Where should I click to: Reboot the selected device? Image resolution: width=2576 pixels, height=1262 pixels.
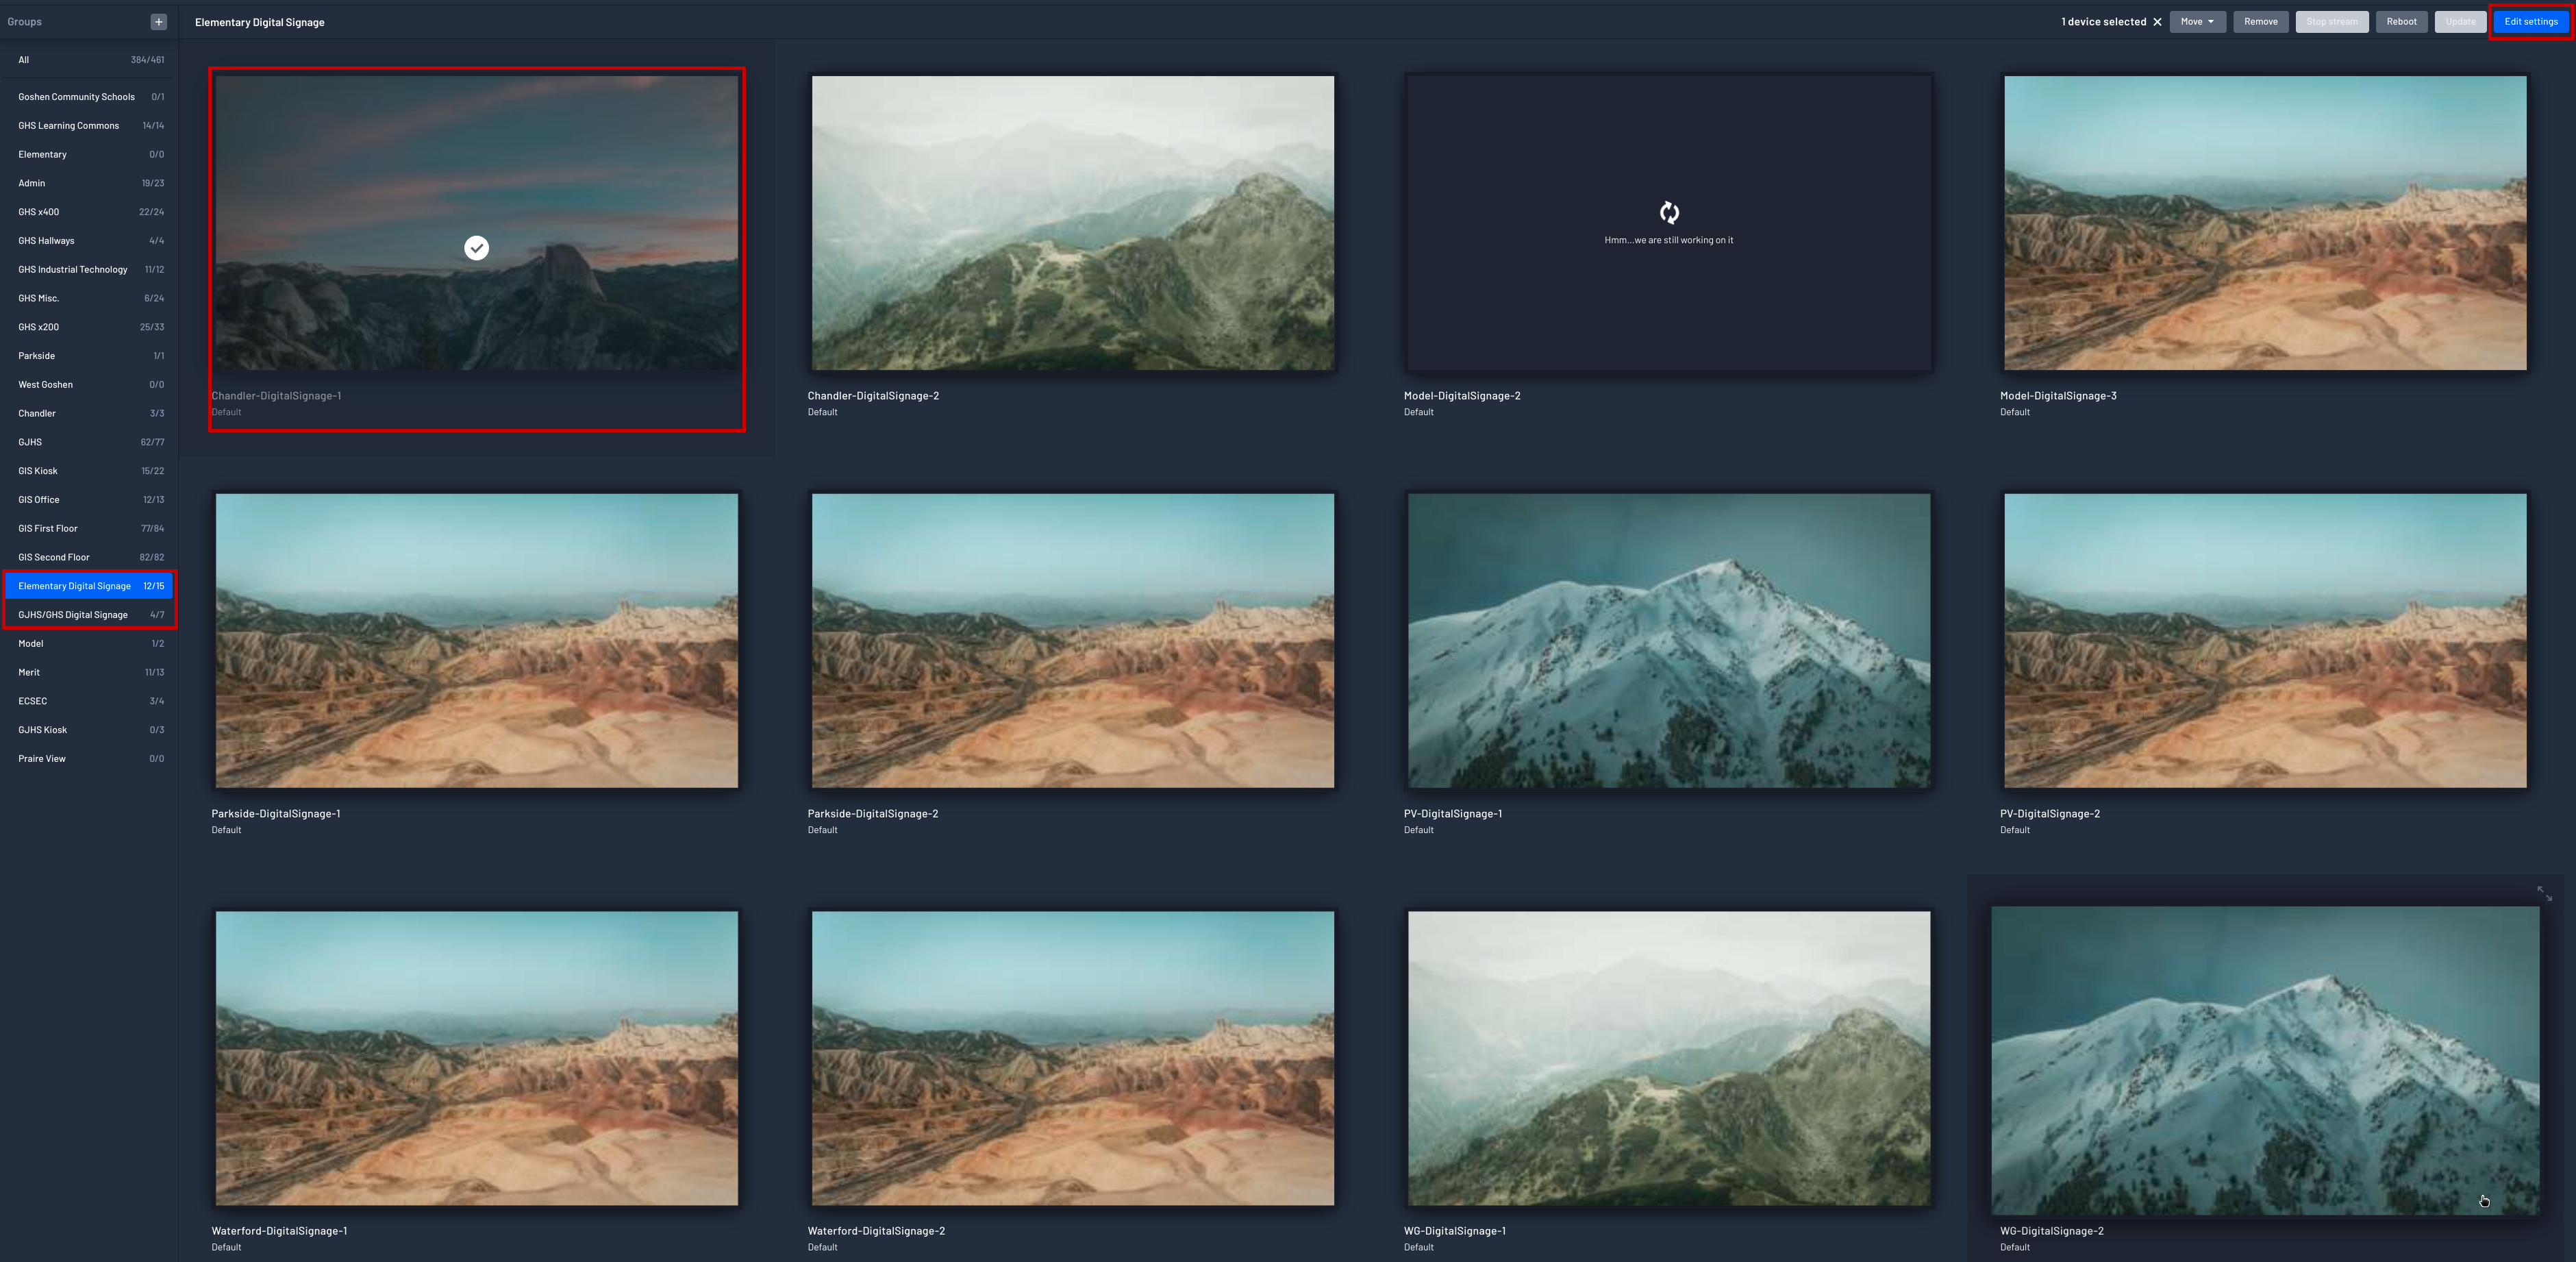[x=2401, y=22]
